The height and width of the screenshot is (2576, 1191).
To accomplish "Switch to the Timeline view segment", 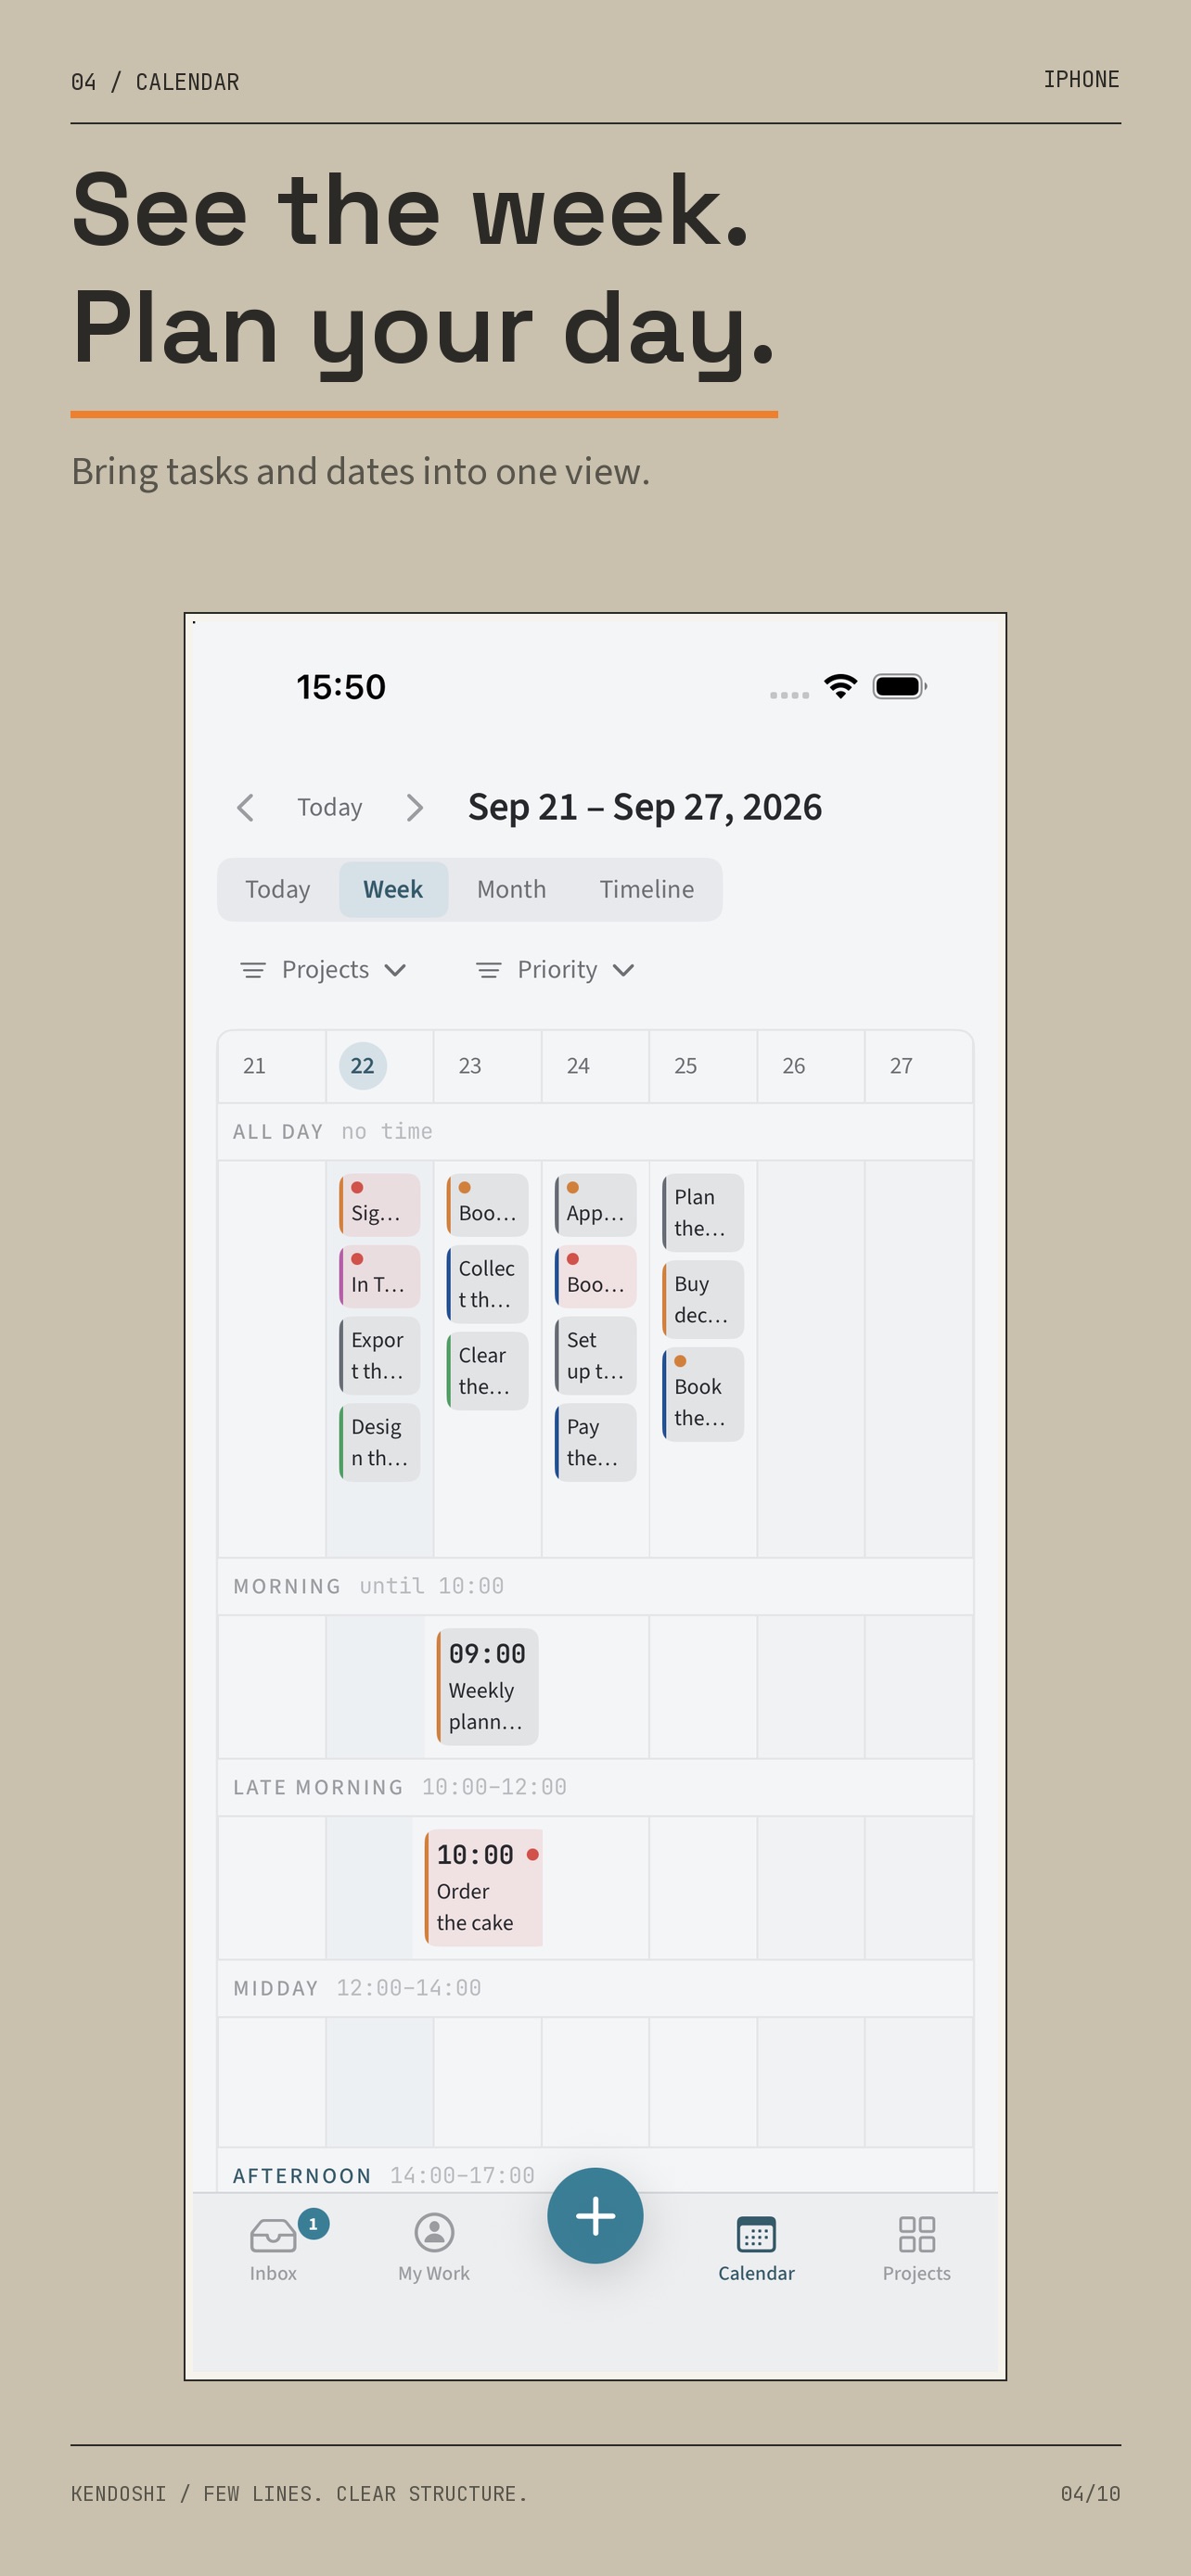I will tap(646, 889).
